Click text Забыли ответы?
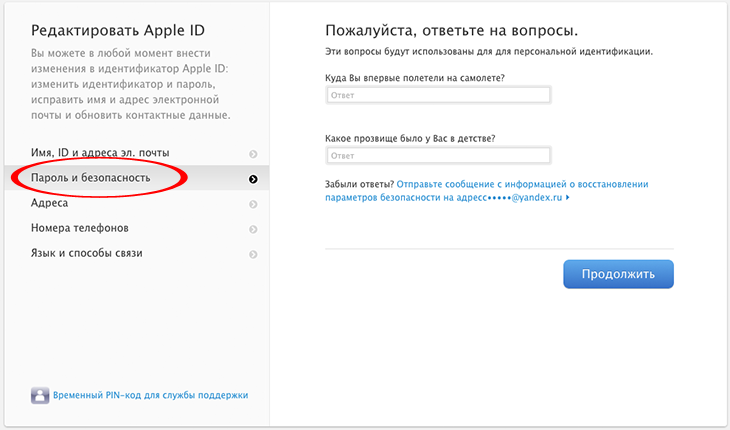This screenshot has width=730, height=430. pyautogui.click(x=359, y=184)
